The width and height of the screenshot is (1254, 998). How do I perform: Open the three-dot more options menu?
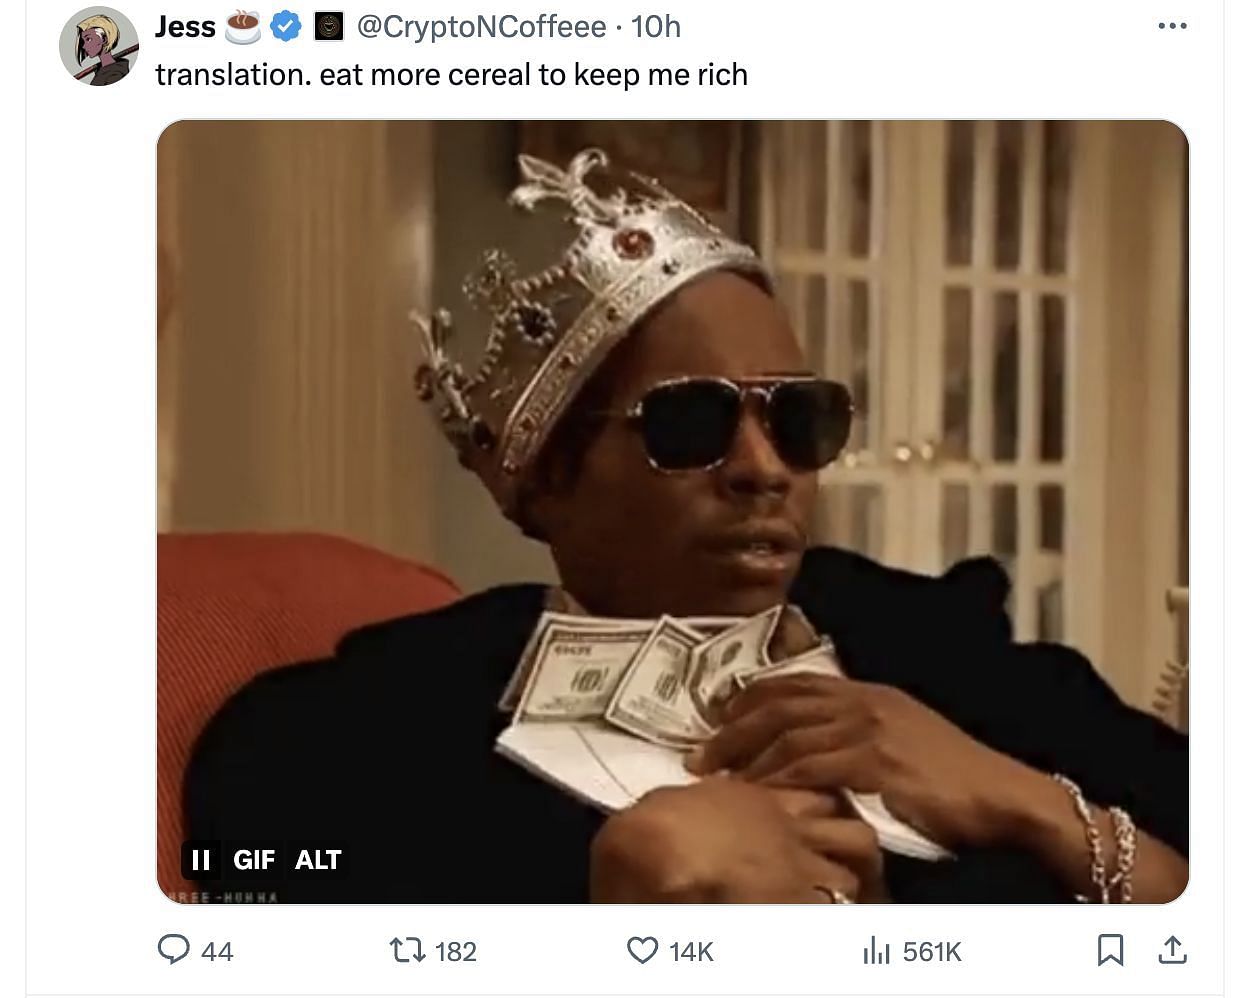pos(1172,26)
